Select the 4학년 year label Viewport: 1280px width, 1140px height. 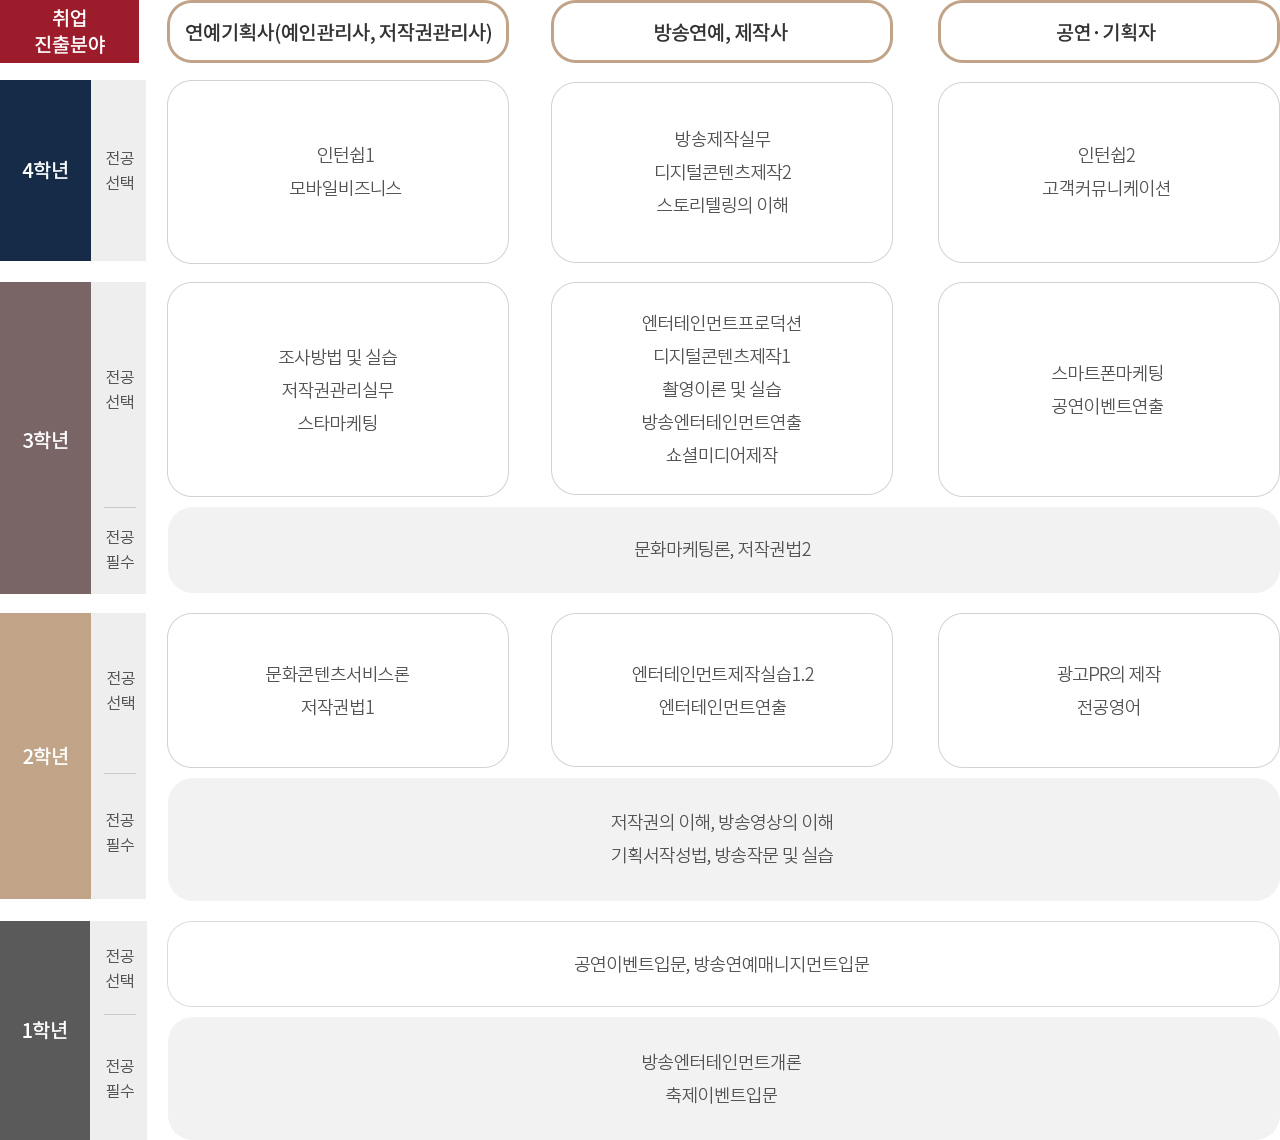point(45,170)
